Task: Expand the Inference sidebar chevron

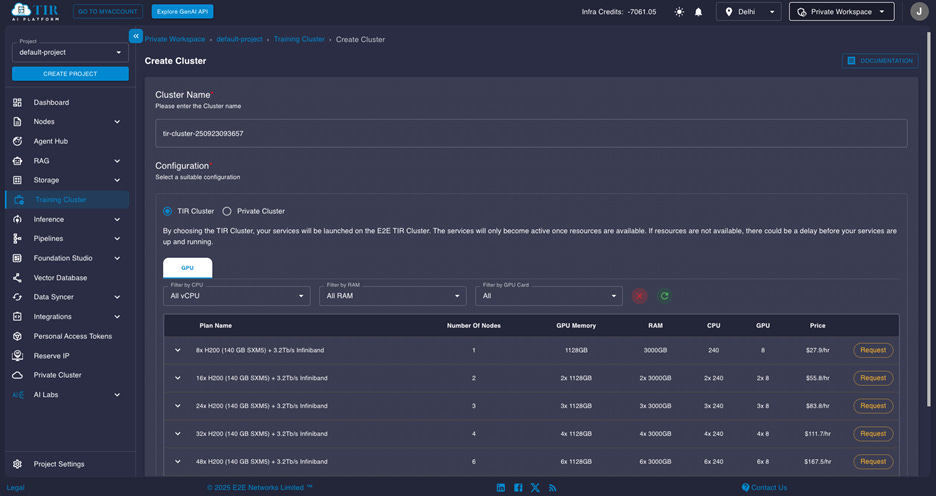Action: pyautogui.click(x=117, y=220)
